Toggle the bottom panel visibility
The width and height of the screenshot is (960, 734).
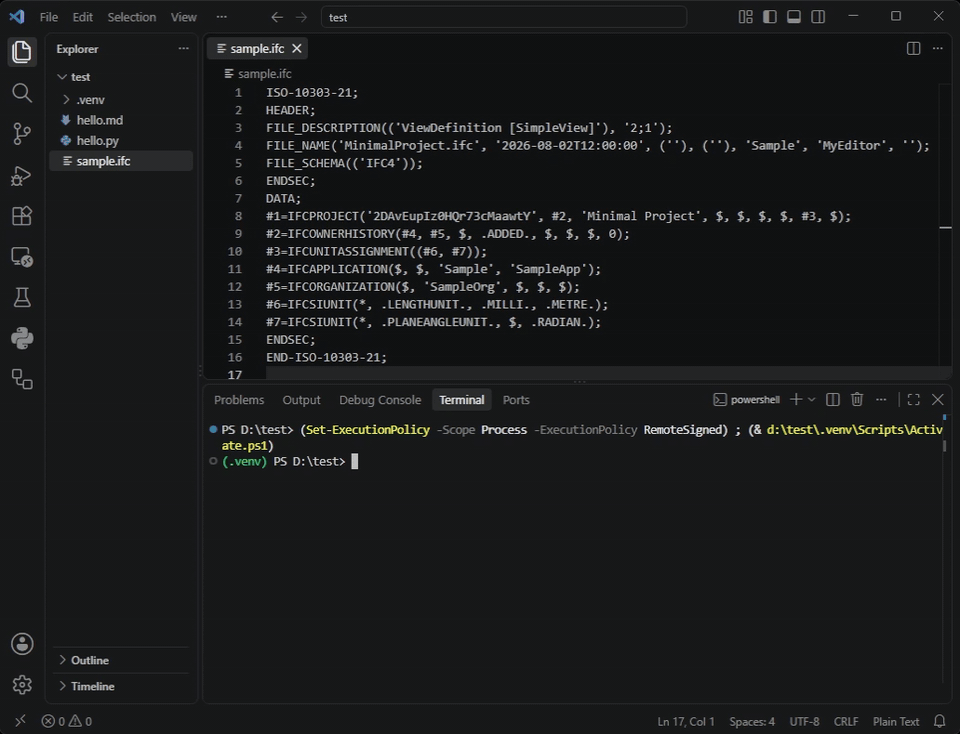[793, 17]
